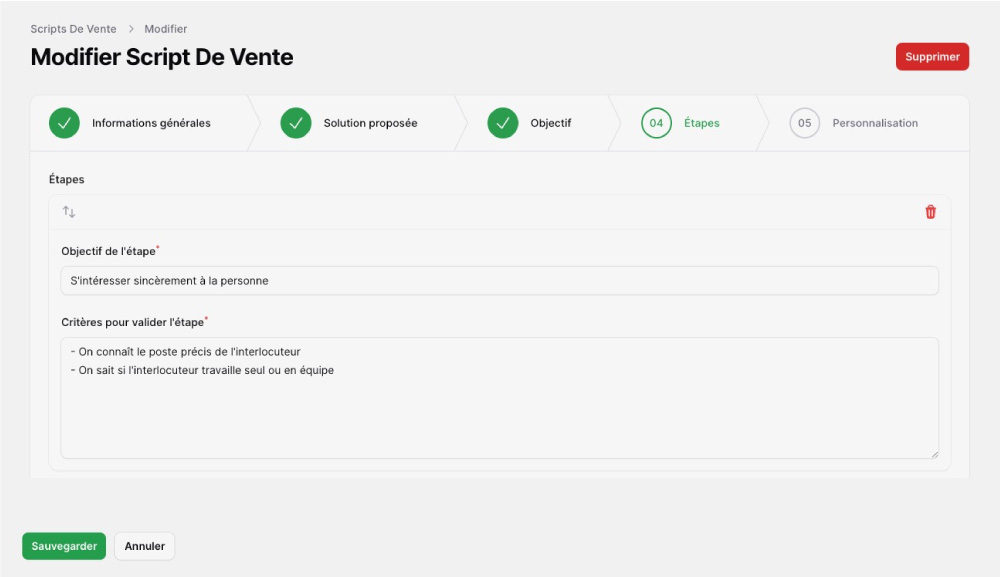This screenshot has width=1000, height=577.
Task: Grab the textarea resize handle corner
Action: [x=934, y=454]
